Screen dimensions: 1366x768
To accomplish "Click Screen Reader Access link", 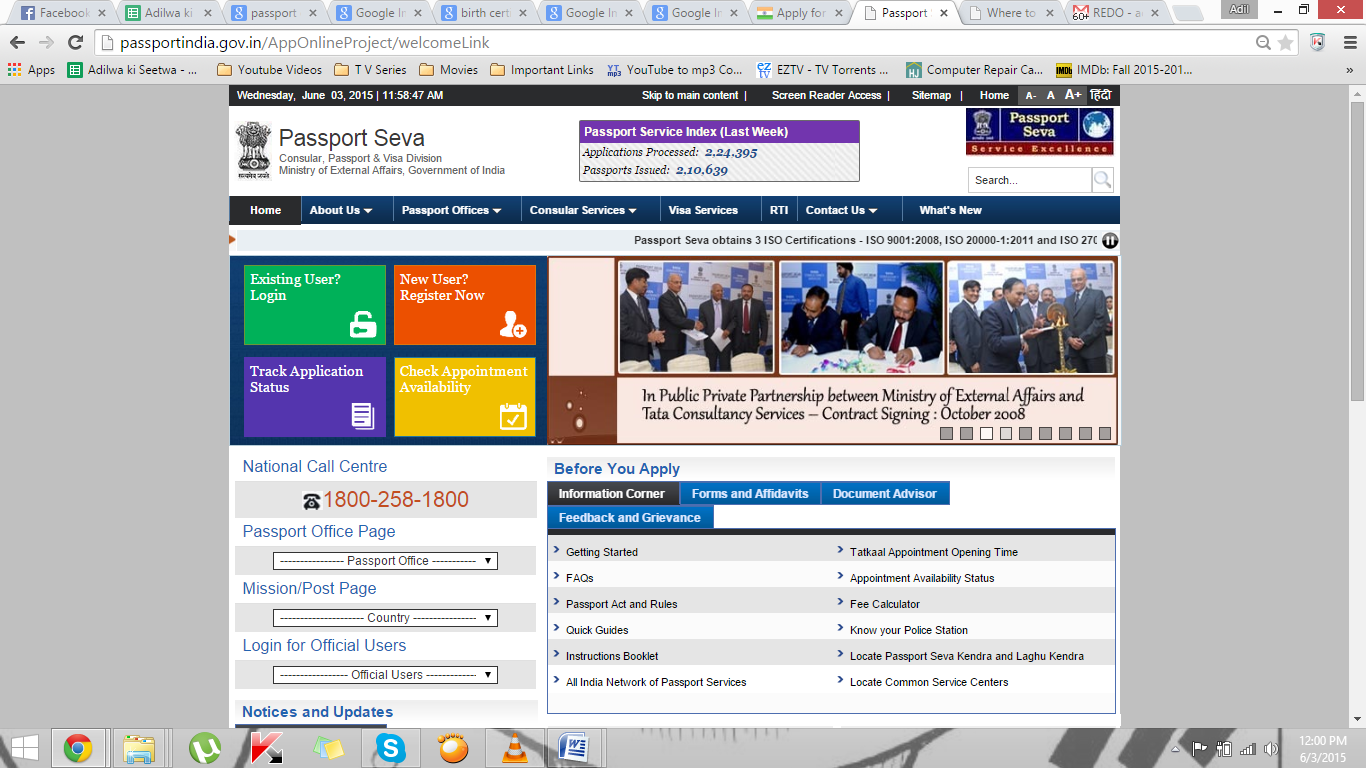I will click(827, 95).
